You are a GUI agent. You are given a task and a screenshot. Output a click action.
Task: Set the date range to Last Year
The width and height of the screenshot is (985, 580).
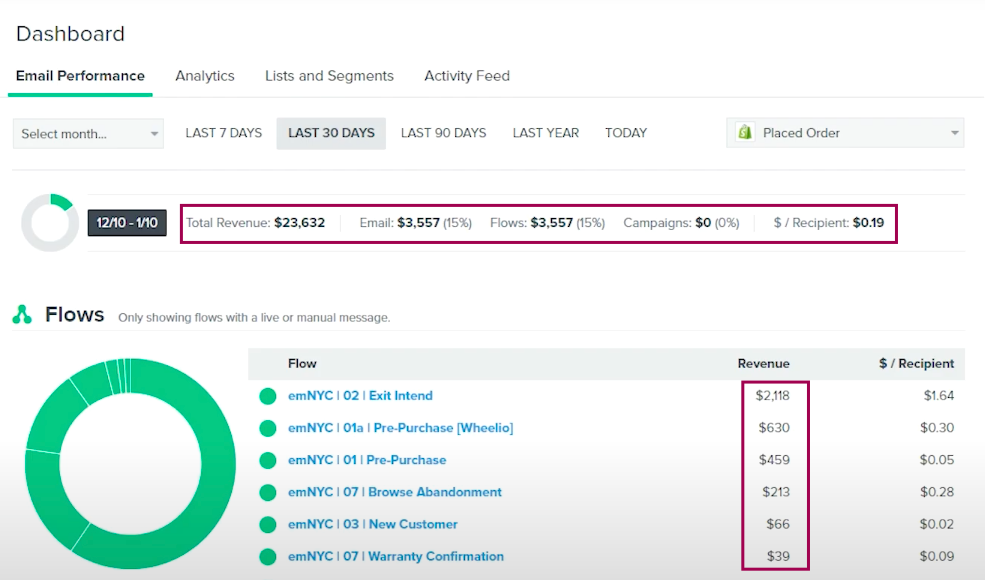tap(545, 133)
